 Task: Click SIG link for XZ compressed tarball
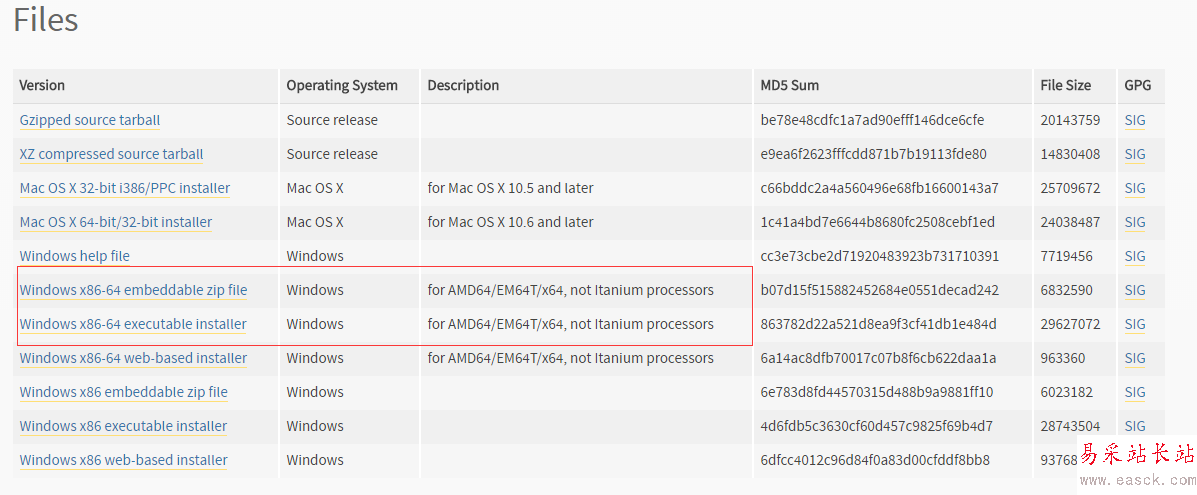point(1135,154)
